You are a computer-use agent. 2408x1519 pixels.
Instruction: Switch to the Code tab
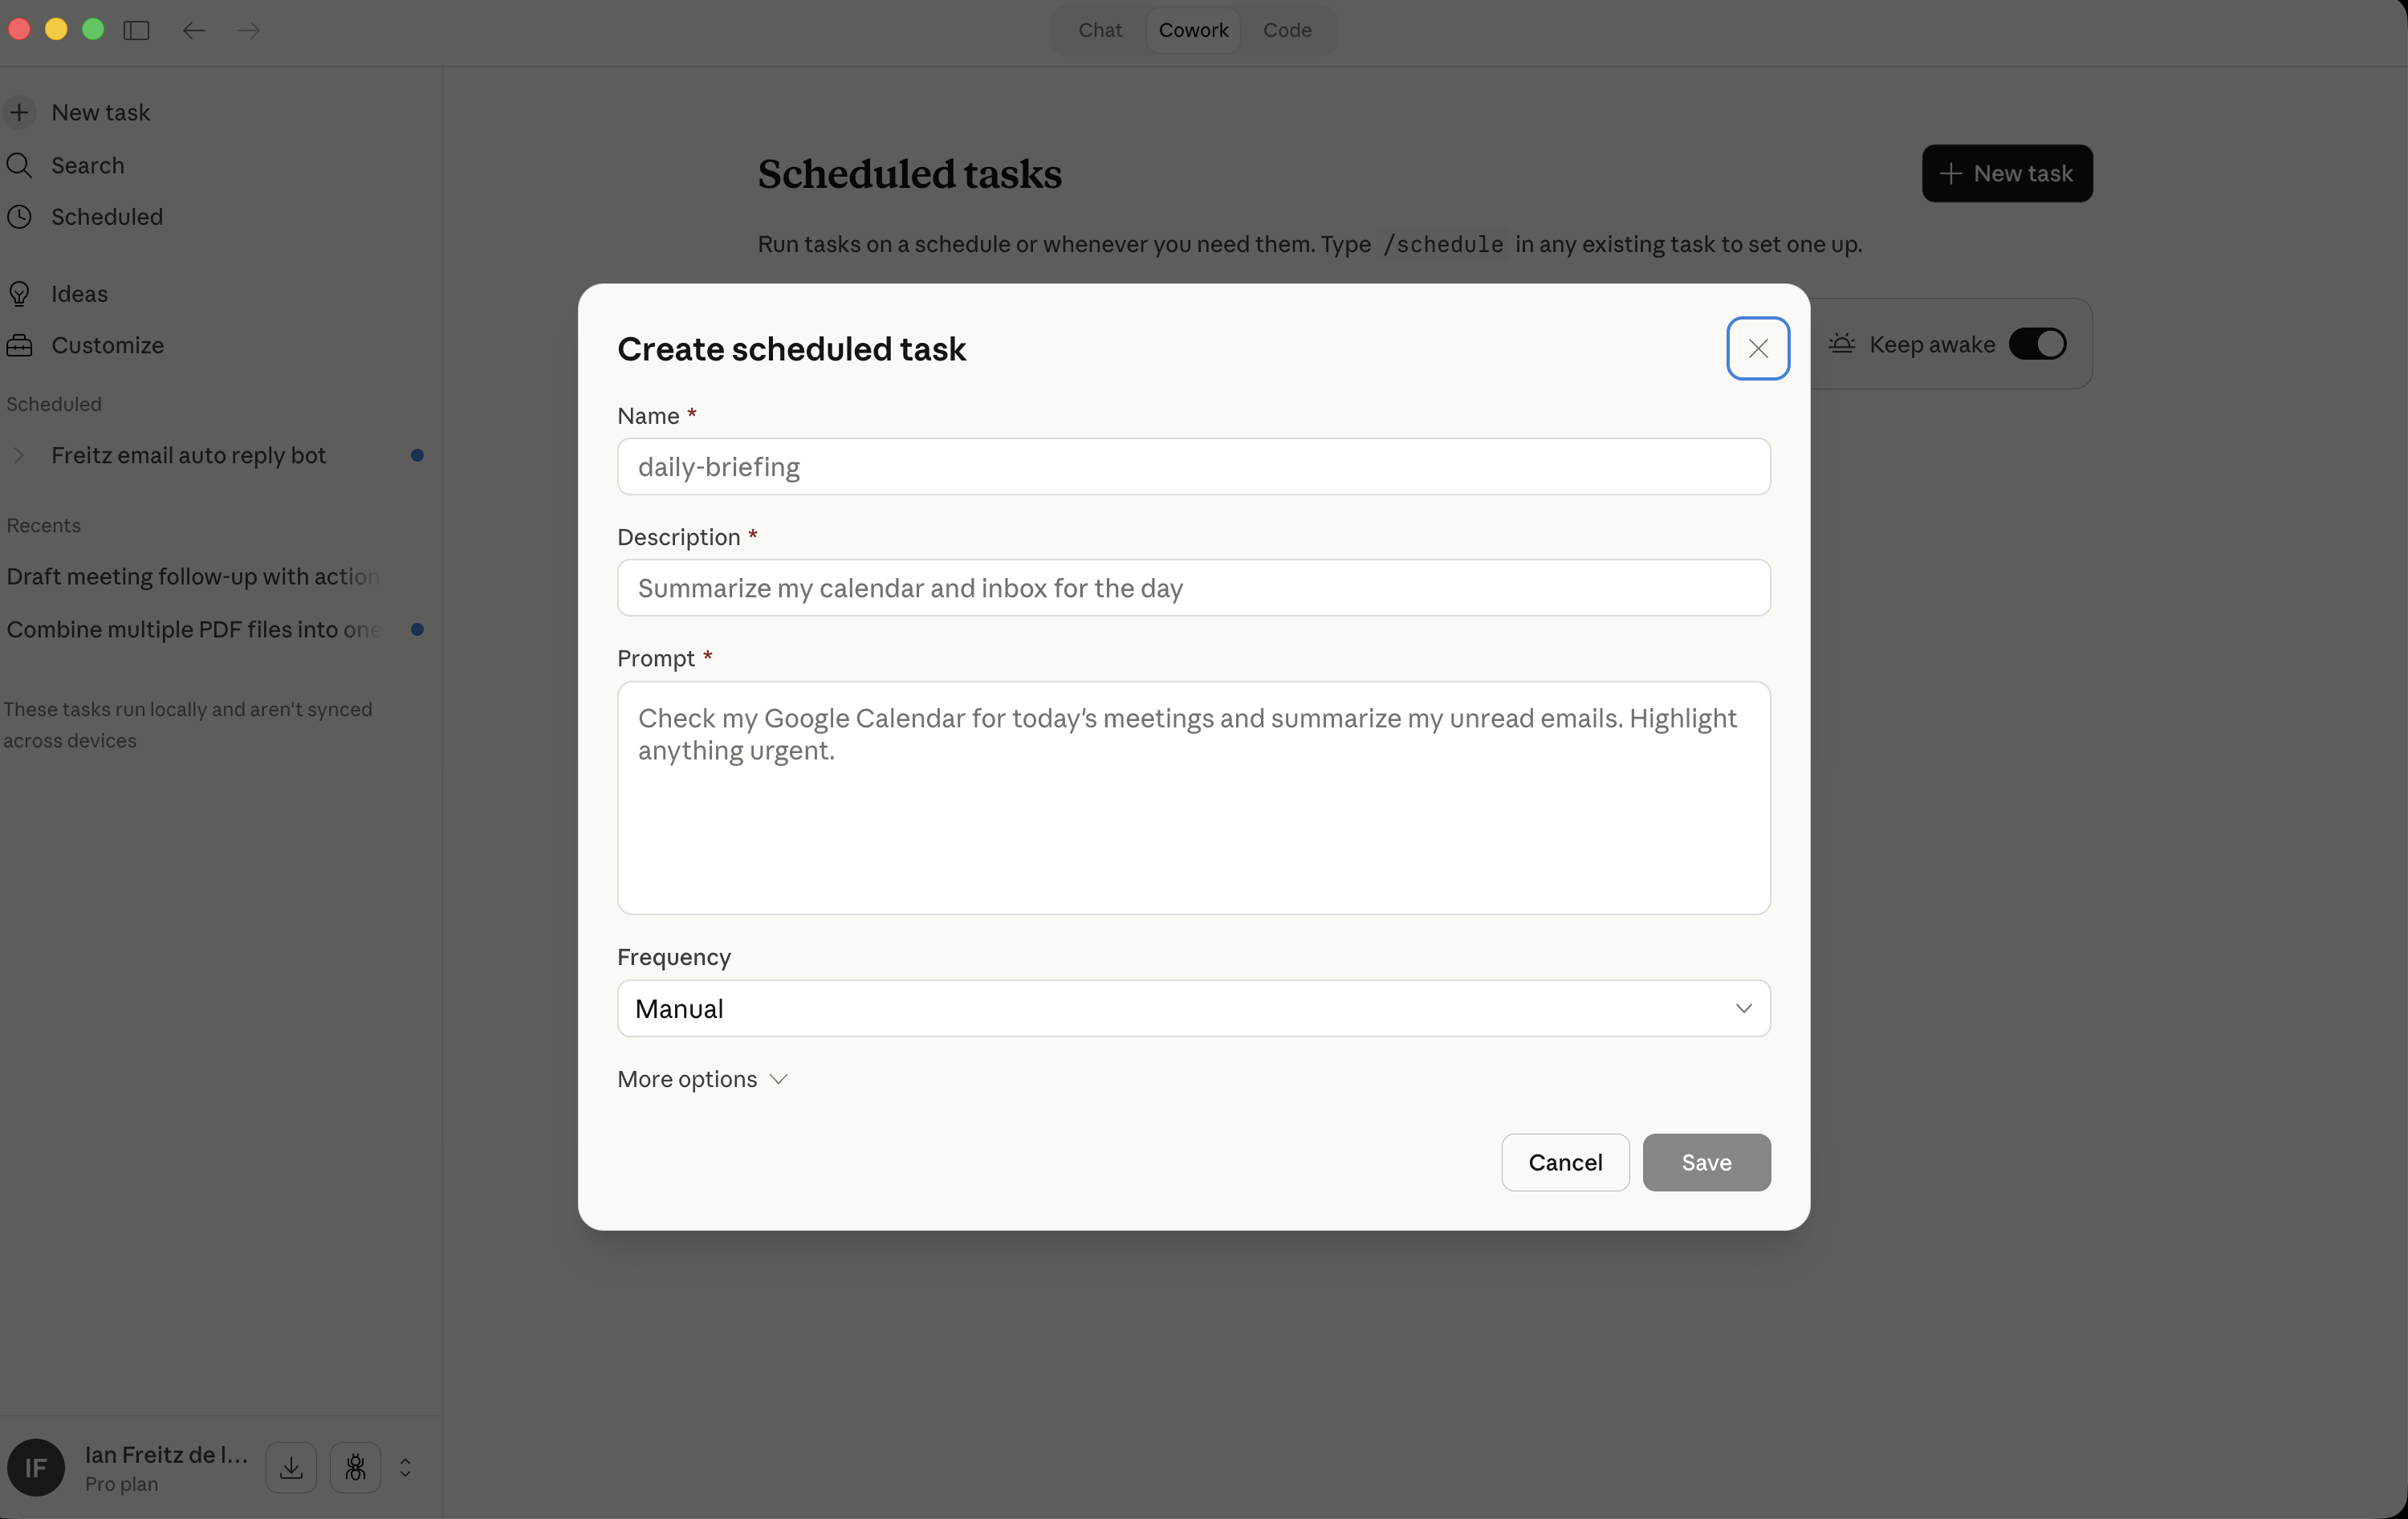(x=1286, y=30)
